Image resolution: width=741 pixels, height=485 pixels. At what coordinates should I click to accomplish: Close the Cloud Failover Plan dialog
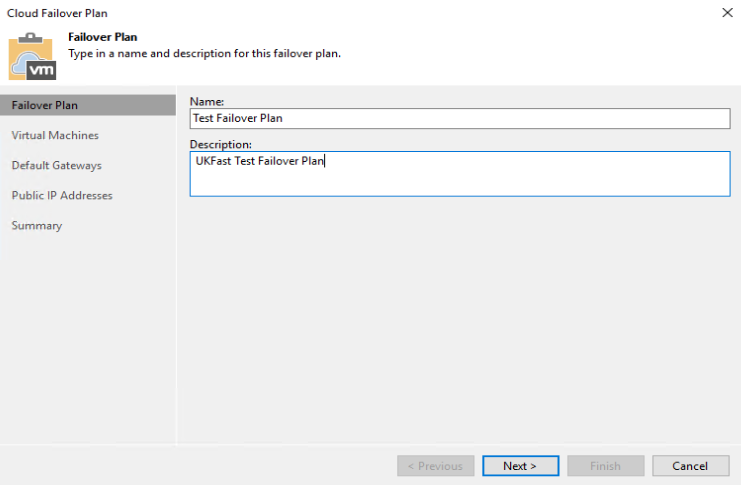tap(727, 13)
